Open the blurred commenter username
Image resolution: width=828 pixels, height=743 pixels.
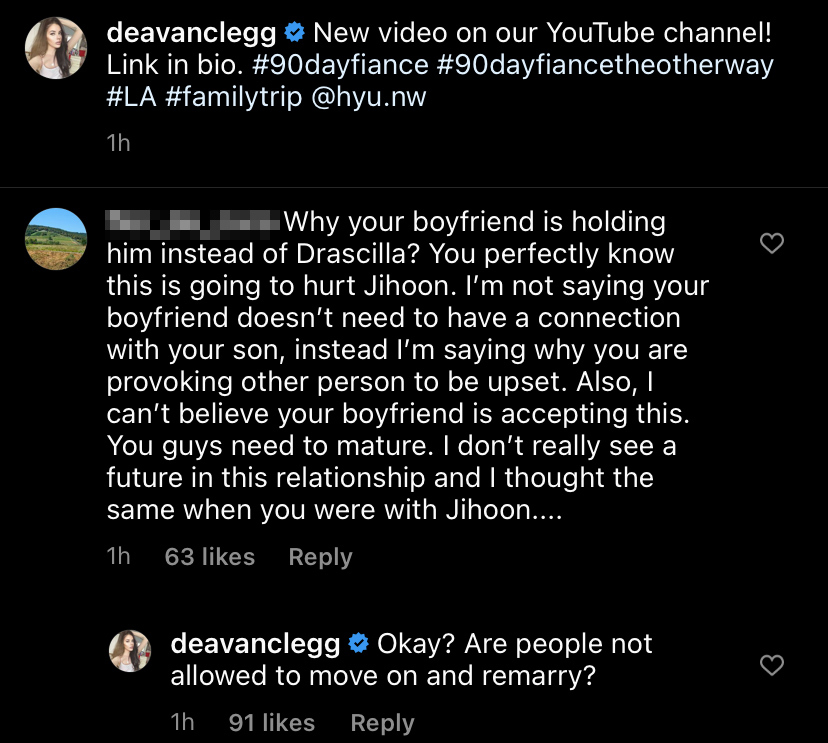click(193, 220)
